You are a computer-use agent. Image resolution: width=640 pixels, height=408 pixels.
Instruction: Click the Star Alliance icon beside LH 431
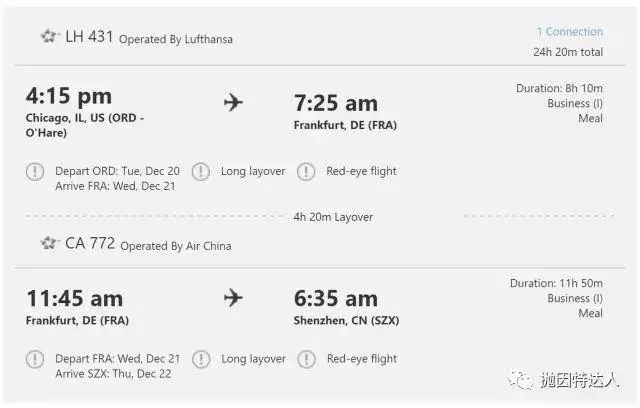point(49,37)
